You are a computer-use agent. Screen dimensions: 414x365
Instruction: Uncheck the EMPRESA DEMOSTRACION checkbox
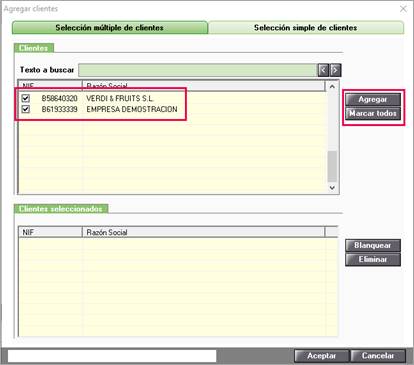pos(26,109)
